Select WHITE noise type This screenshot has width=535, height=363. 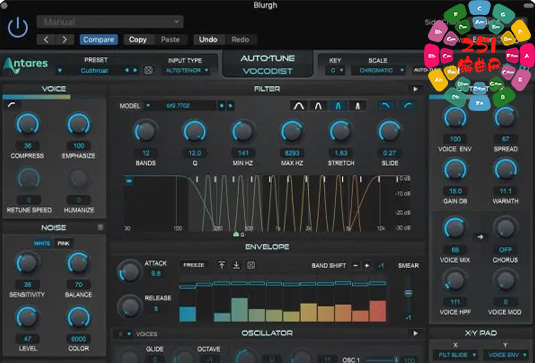click(42, 244)
